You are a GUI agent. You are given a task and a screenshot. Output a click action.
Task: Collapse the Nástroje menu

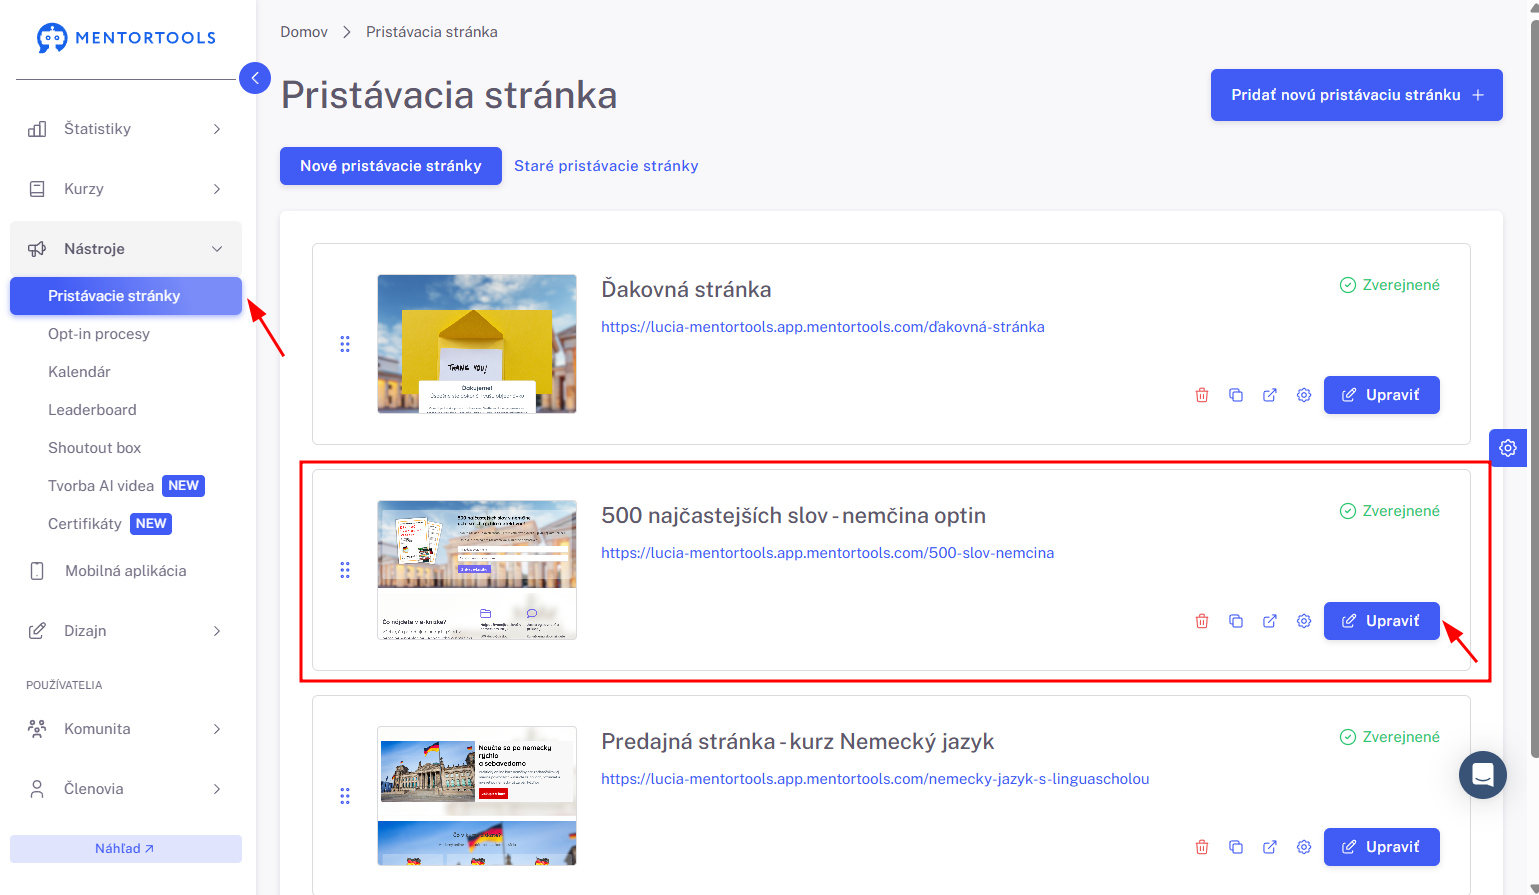click(x=126, y=249)
